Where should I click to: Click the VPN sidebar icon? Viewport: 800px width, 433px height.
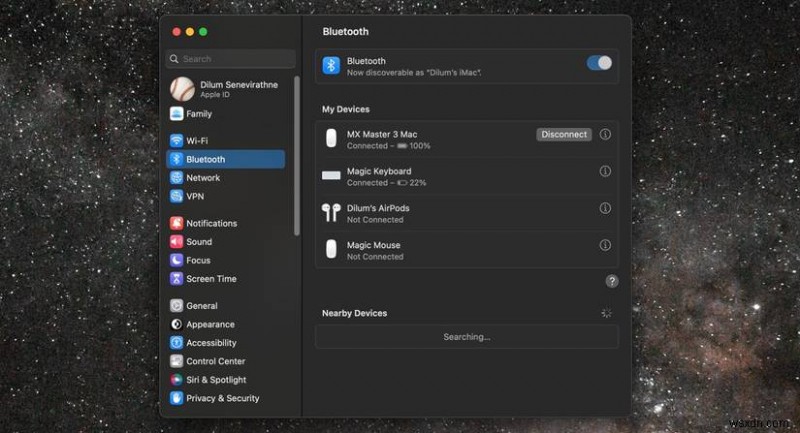point(177,196)
